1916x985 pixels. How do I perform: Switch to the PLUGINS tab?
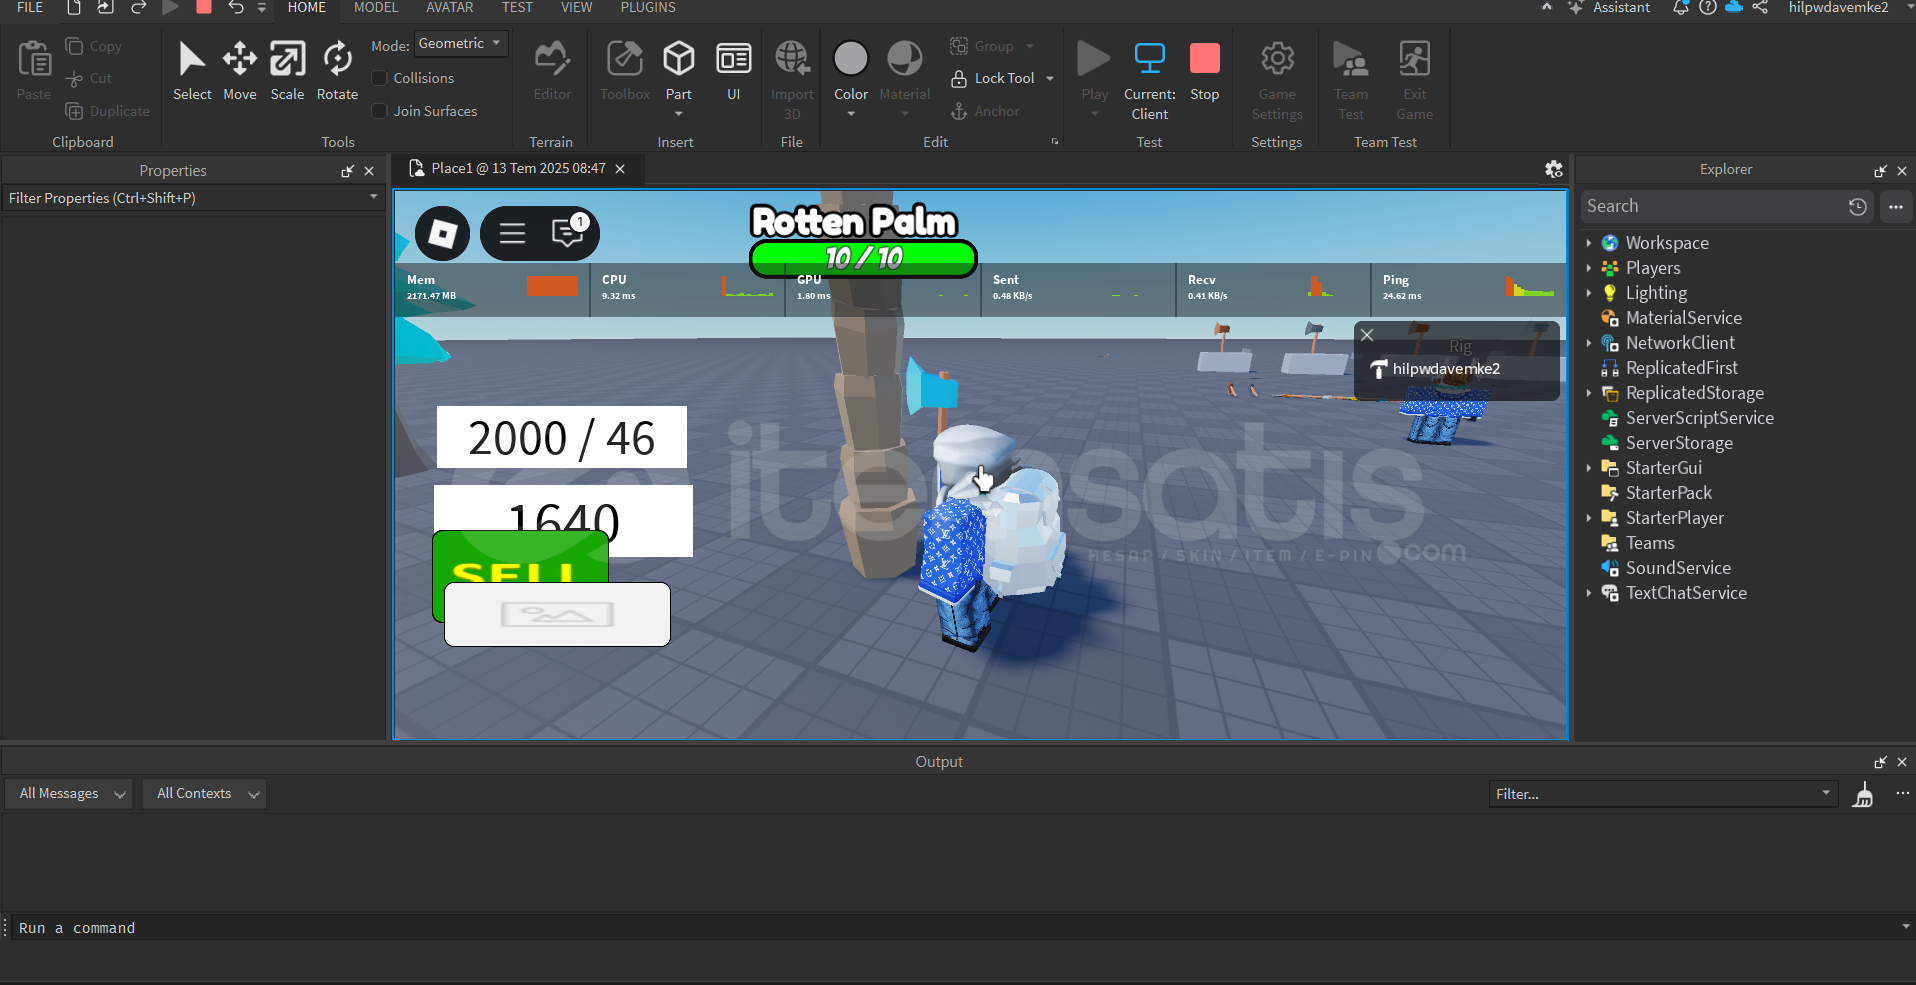(648, 7)
